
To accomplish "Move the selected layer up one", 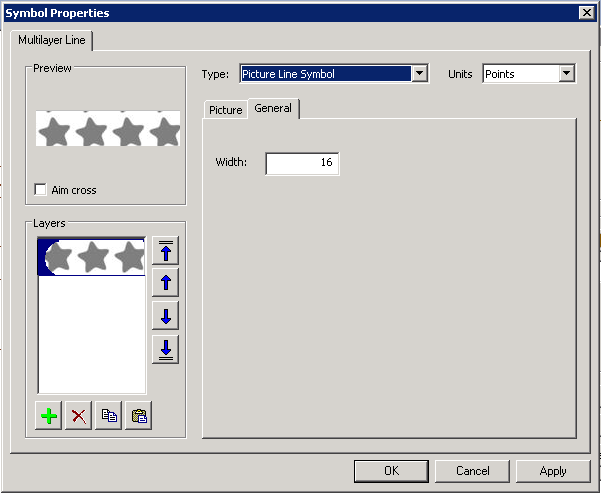I will (x=166, y=283).
